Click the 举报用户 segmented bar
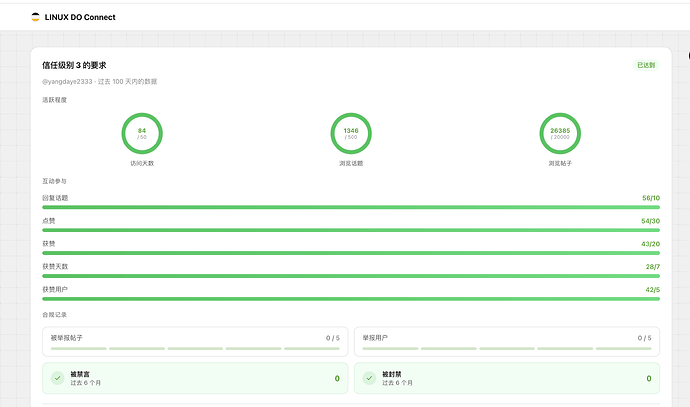The image size is (690, 407). [507, 348]
